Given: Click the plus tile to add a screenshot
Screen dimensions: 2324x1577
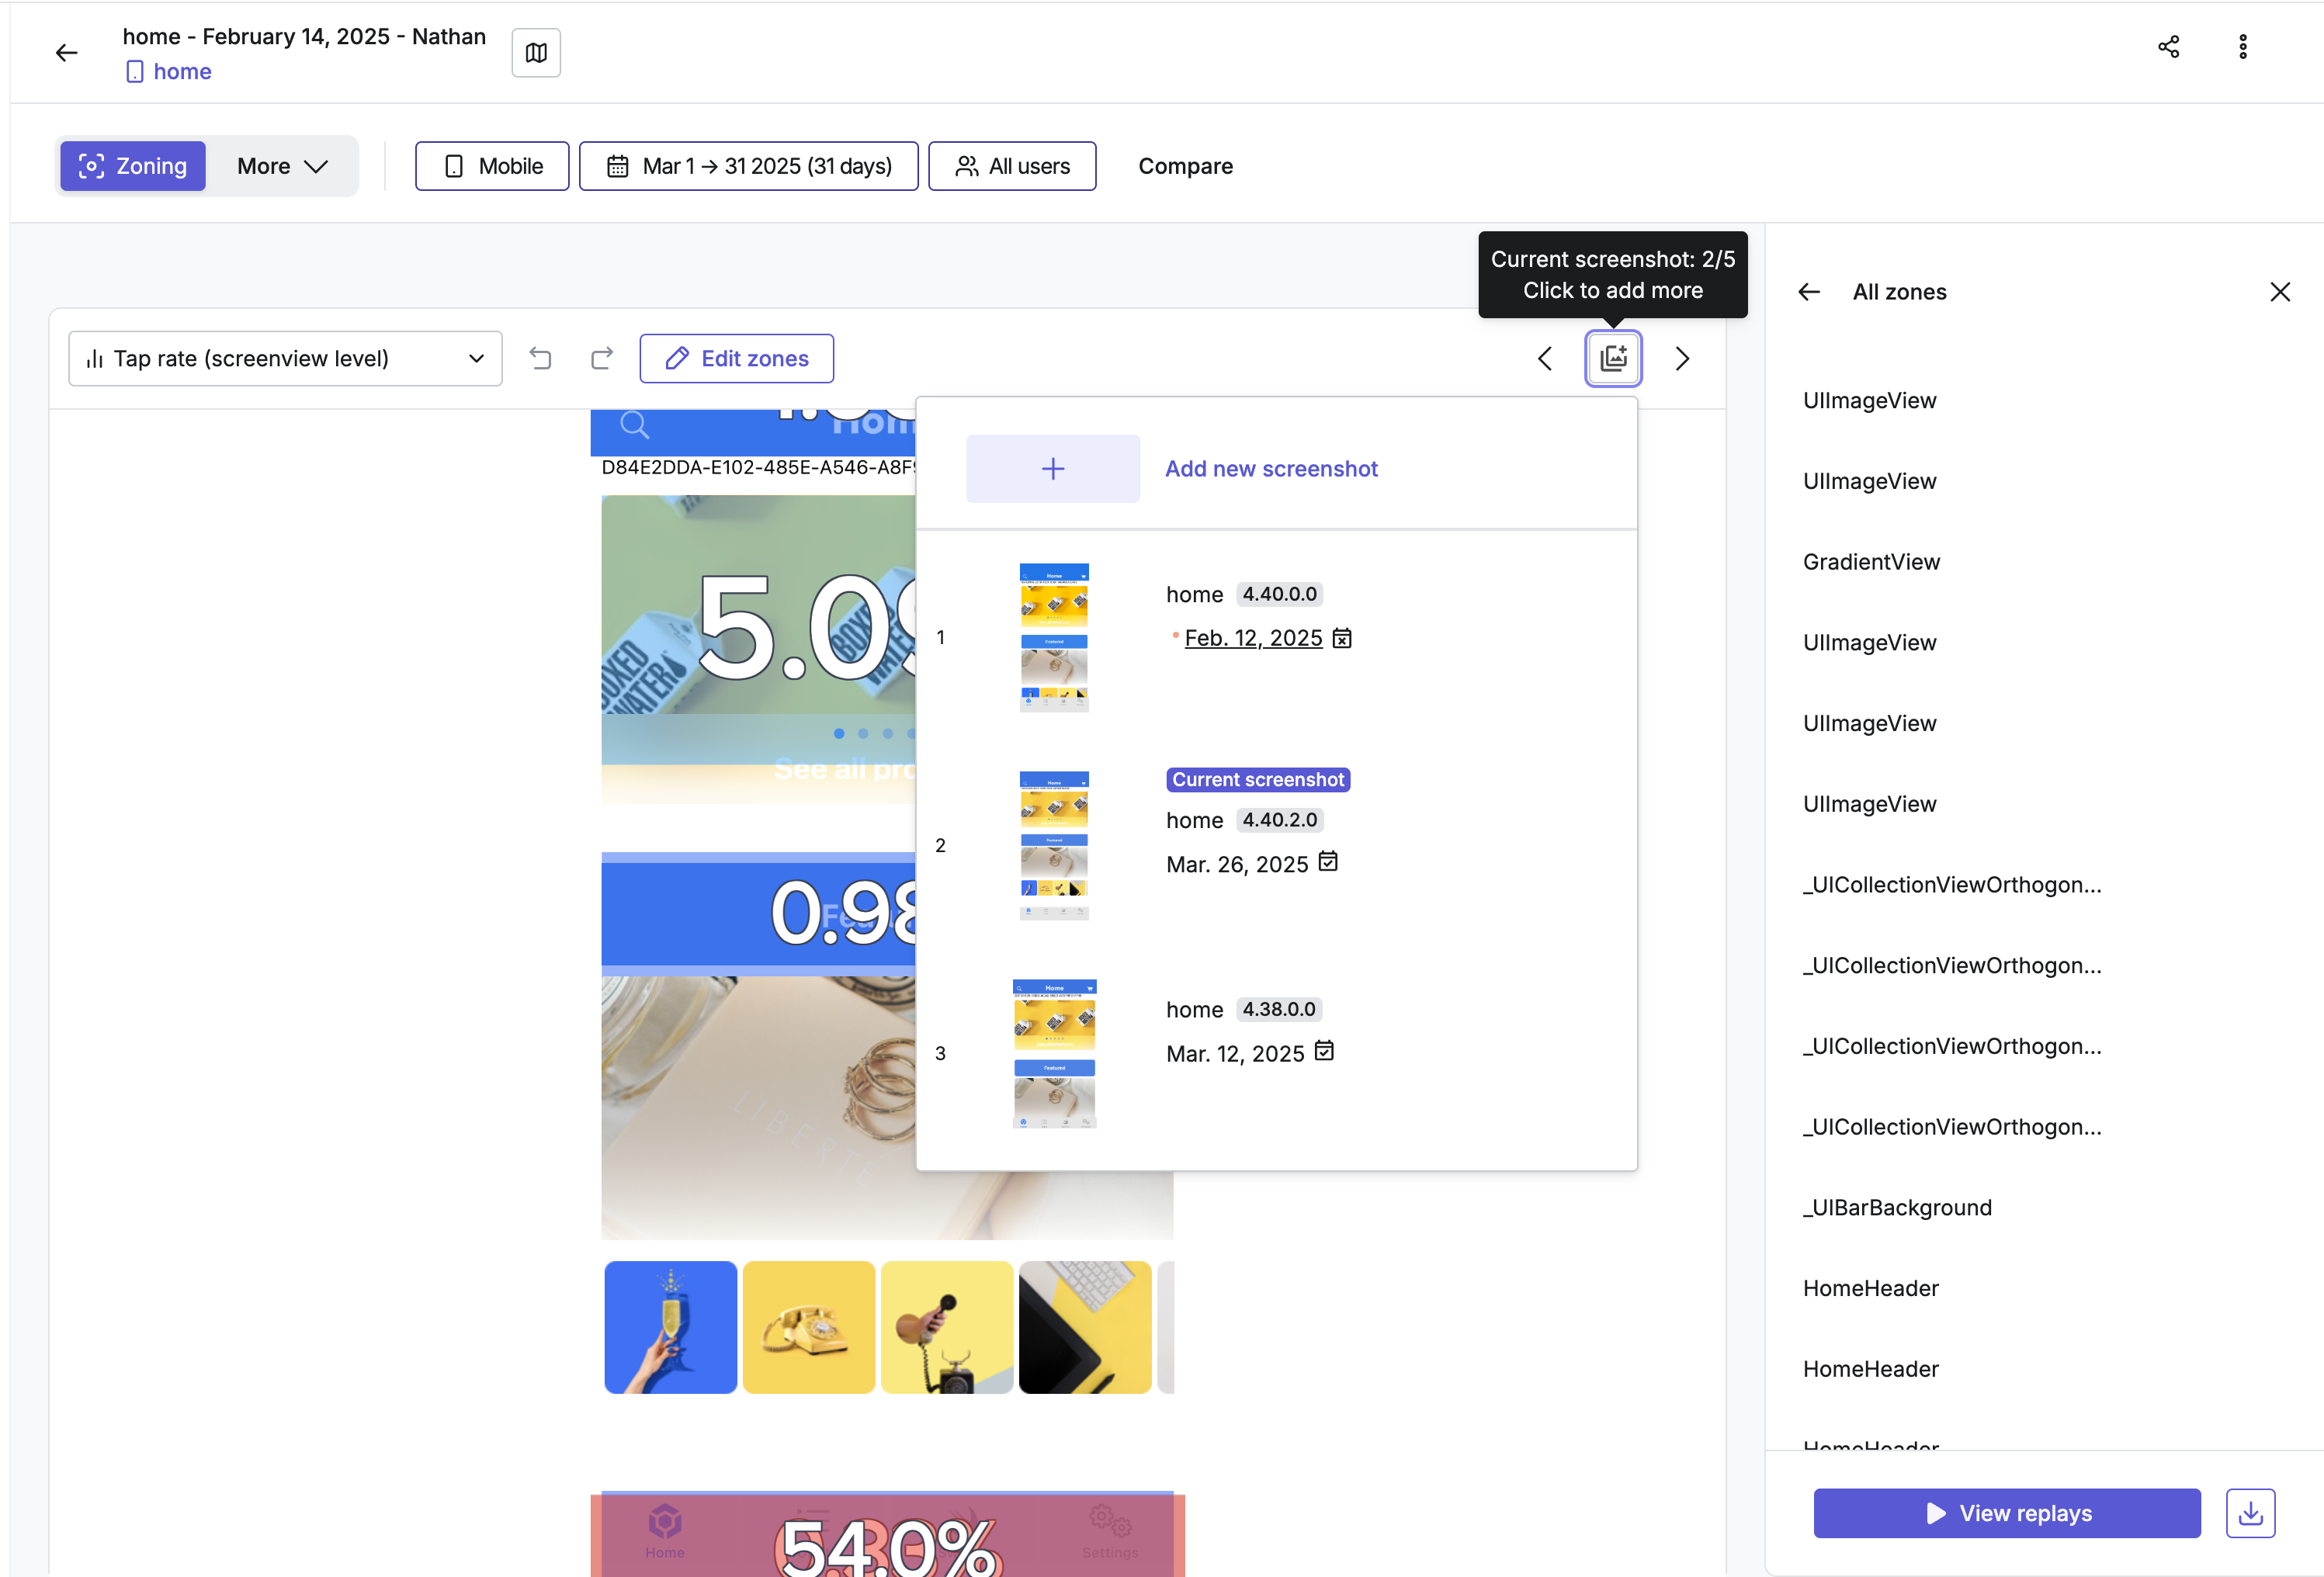Looking at the screenshot, I should [1052, 468].
